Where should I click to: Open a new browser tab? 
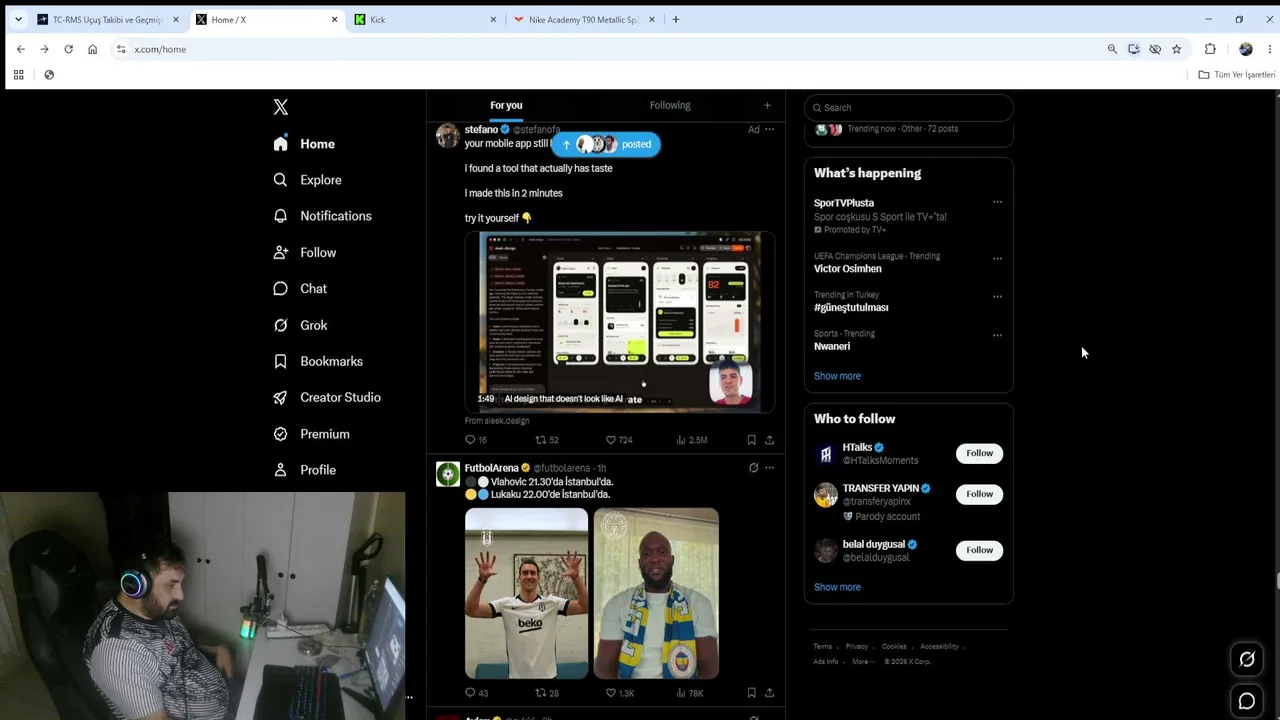(676, 19)
